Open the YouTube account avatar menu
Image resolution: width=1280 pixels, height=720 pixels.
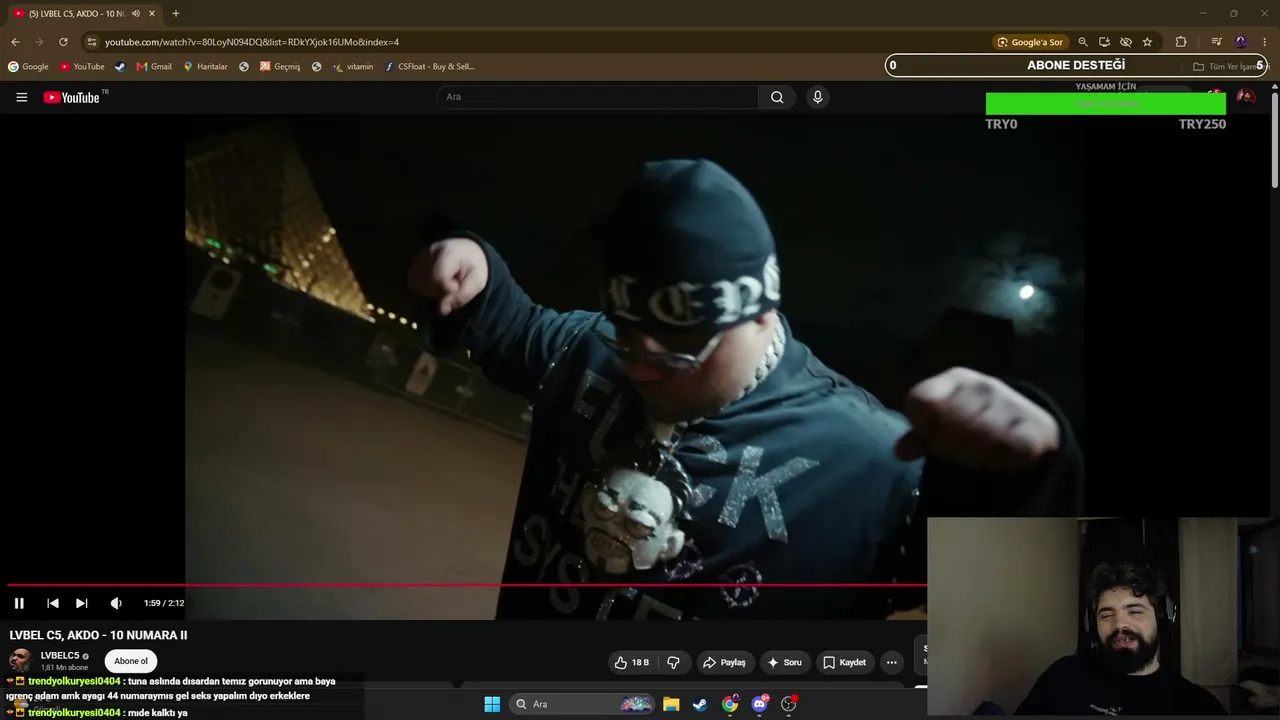pos(1246,97)
